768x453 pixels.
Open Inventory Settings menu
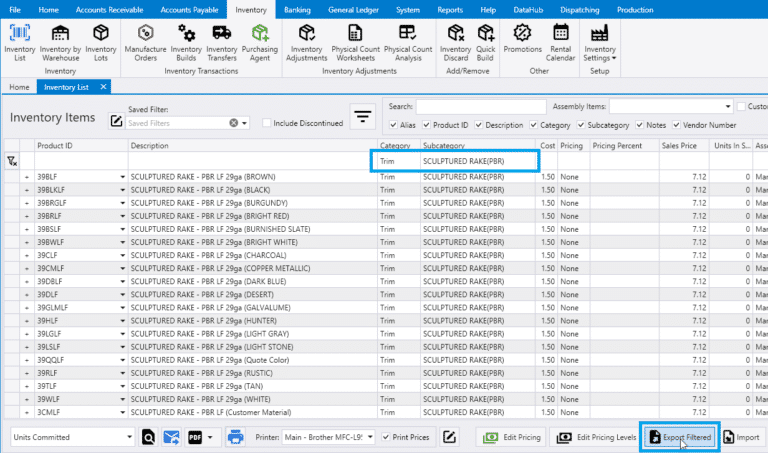coord(600,43)
